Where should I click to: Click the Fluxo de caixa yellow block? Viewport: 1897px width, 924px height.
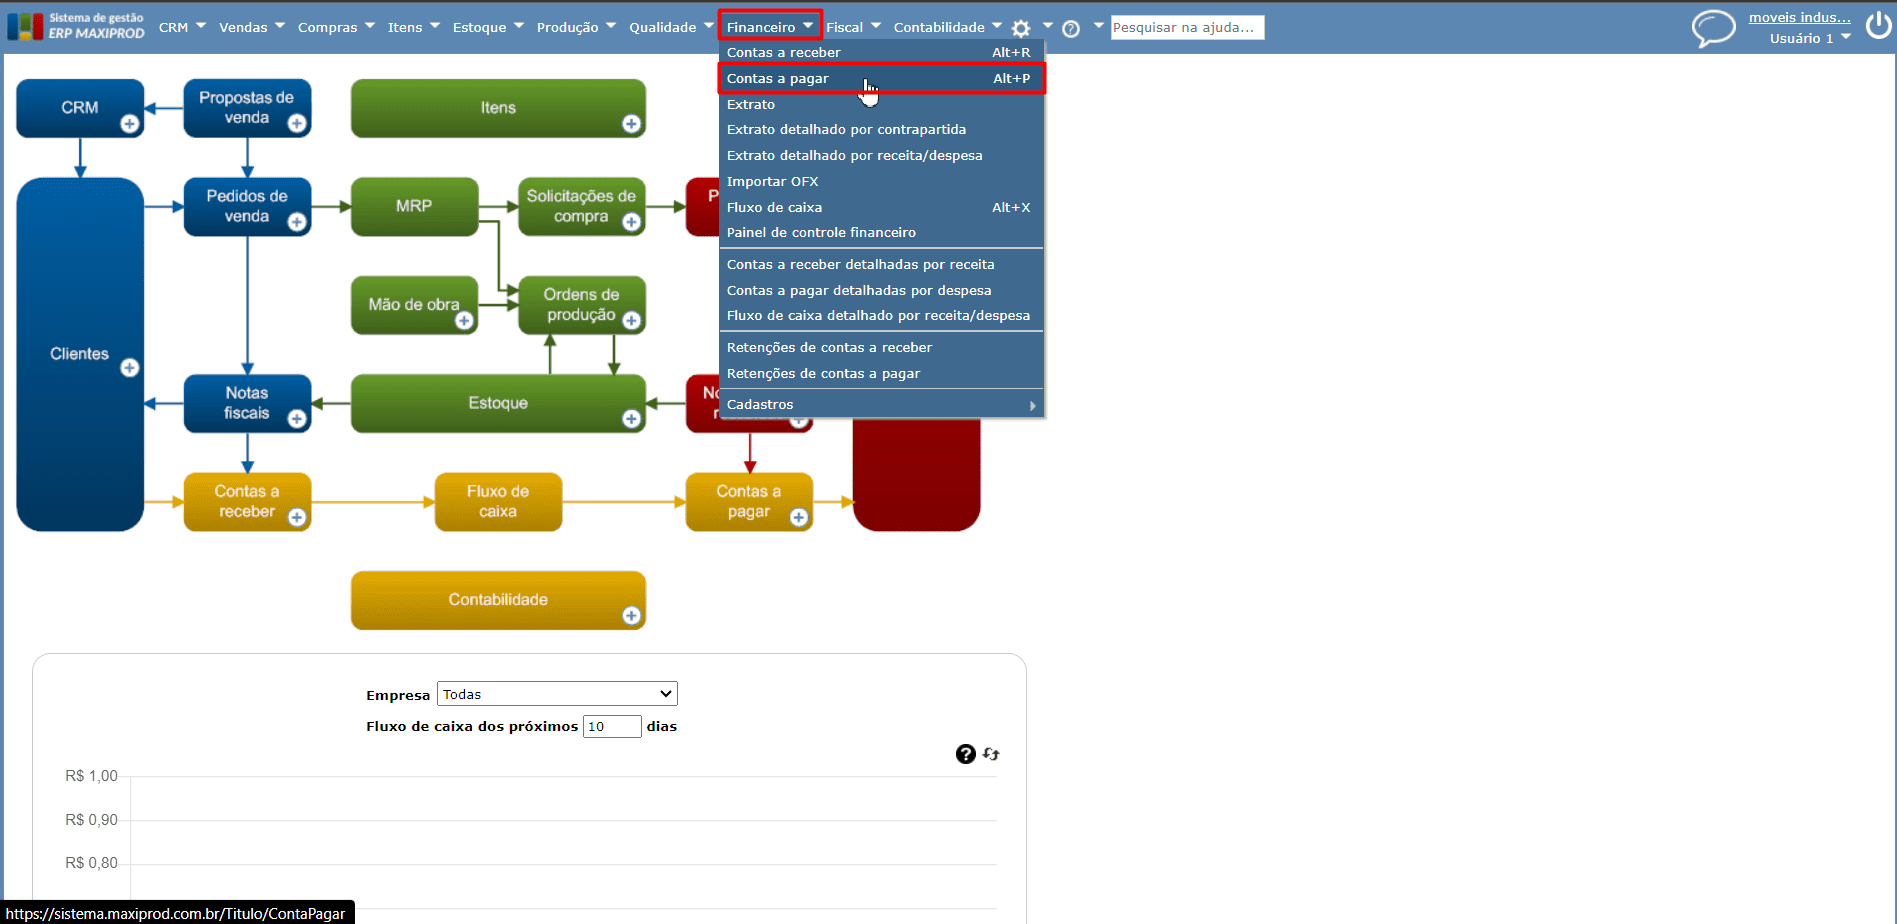(x=498, y=501)
